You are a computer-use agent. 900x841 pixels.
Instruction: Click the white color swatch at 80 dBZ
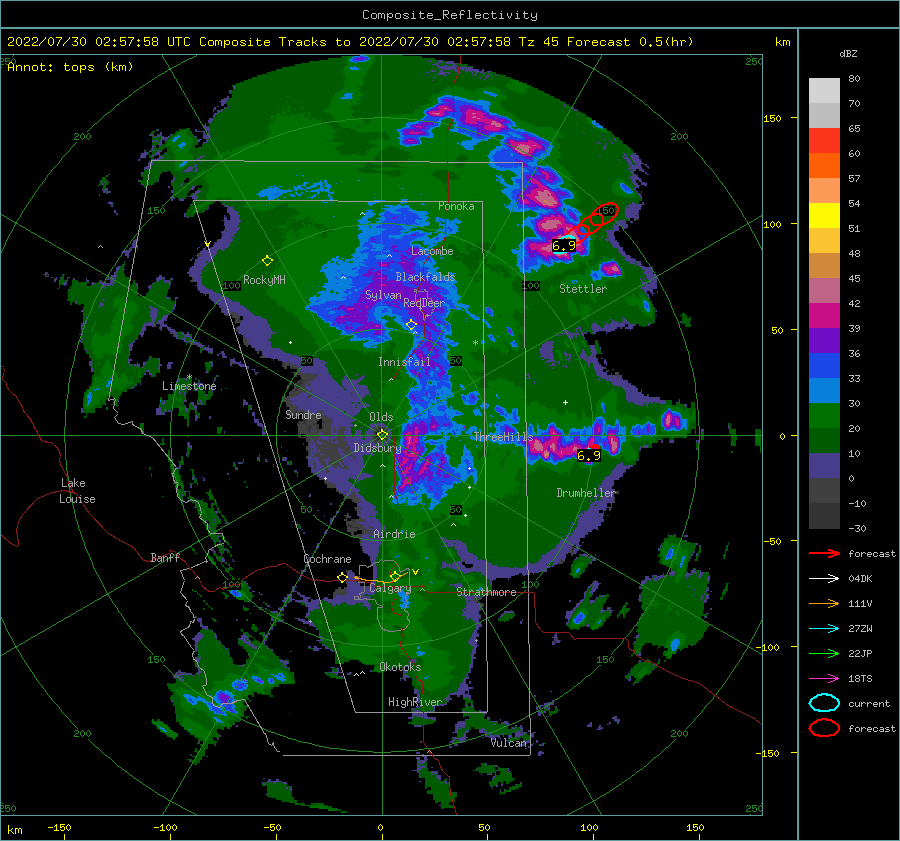tap(824, 90)
